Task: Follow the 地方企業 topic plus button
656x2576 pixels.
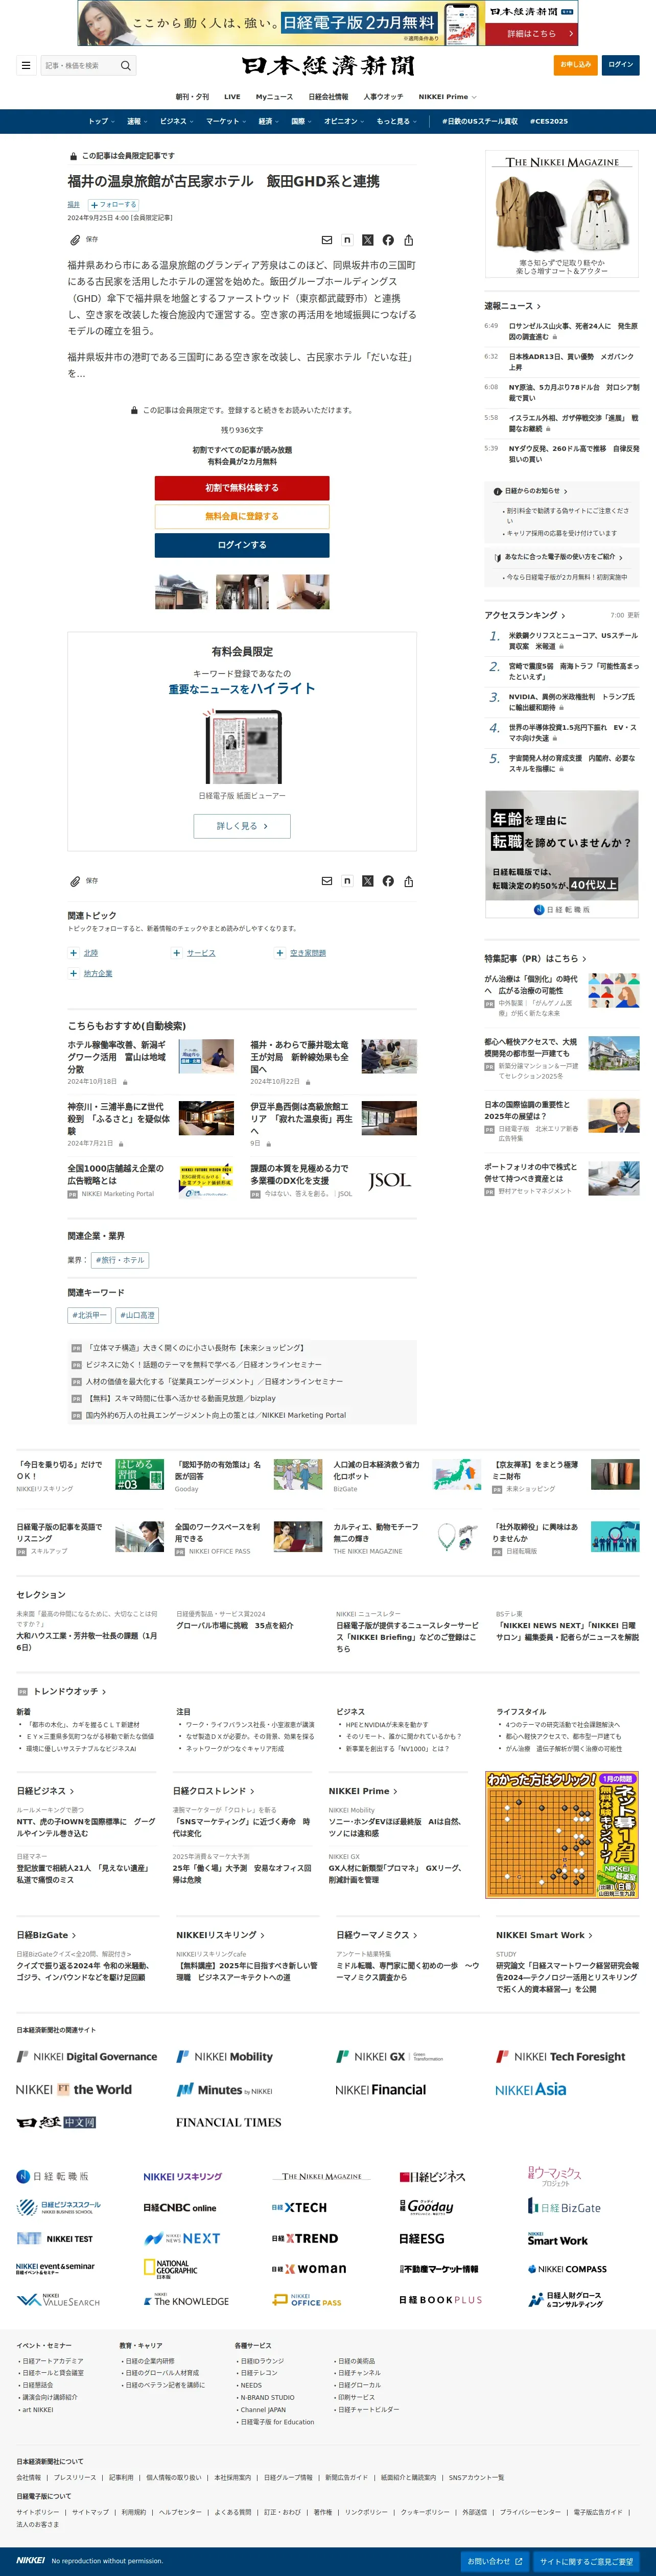Action: [x=73, y=973]
